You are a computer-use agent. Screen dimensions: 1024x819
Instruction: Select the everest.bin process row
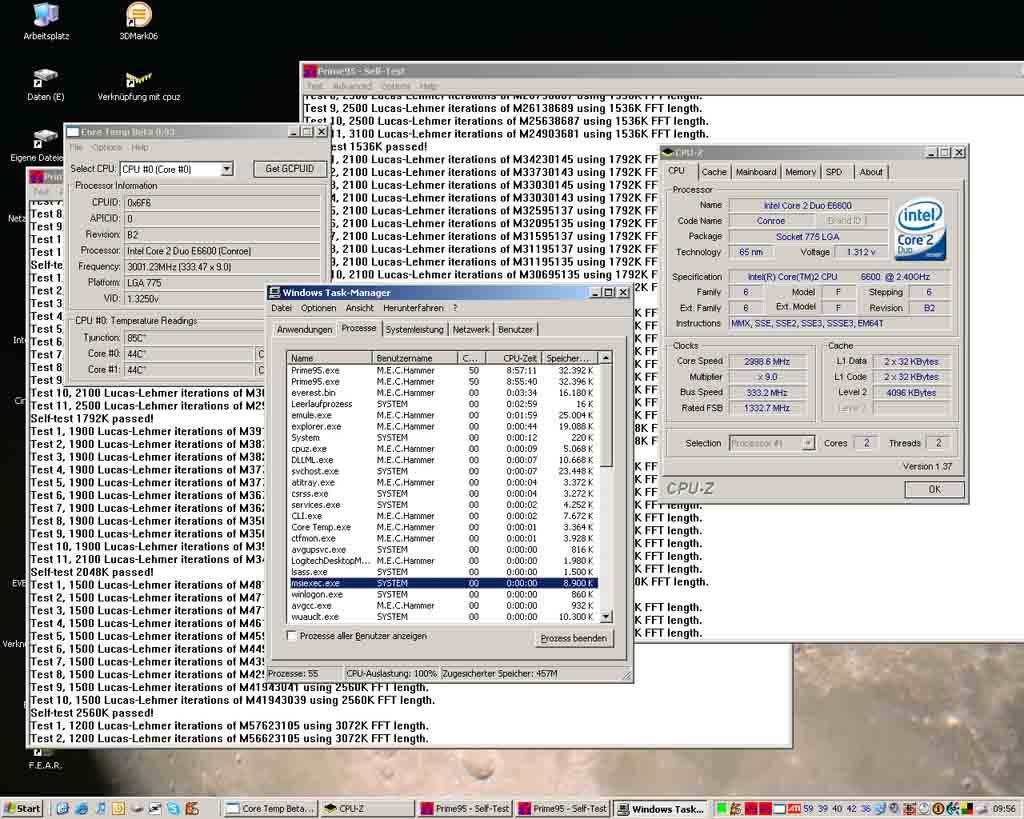[443, 393]
